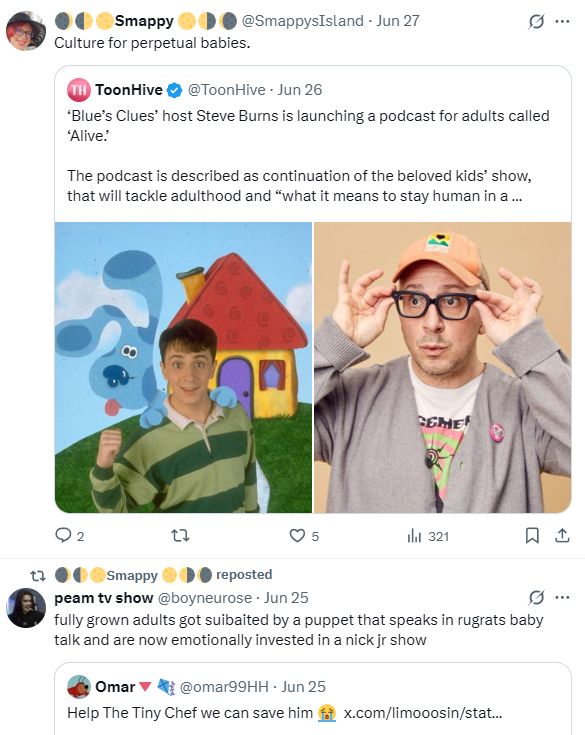This screenshot has width=585, height=735.
Task: Open peam tv show profile avatar
Action: 26,608
